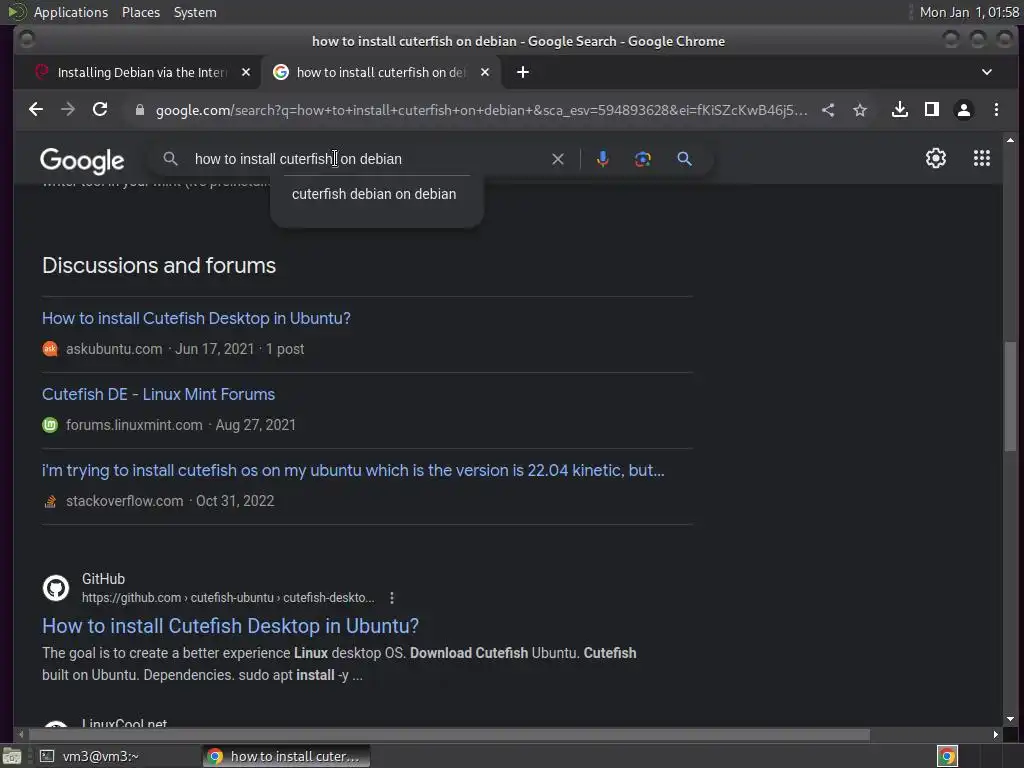Click the horizontal scrollbar right arrow

(x=995, y=735)
